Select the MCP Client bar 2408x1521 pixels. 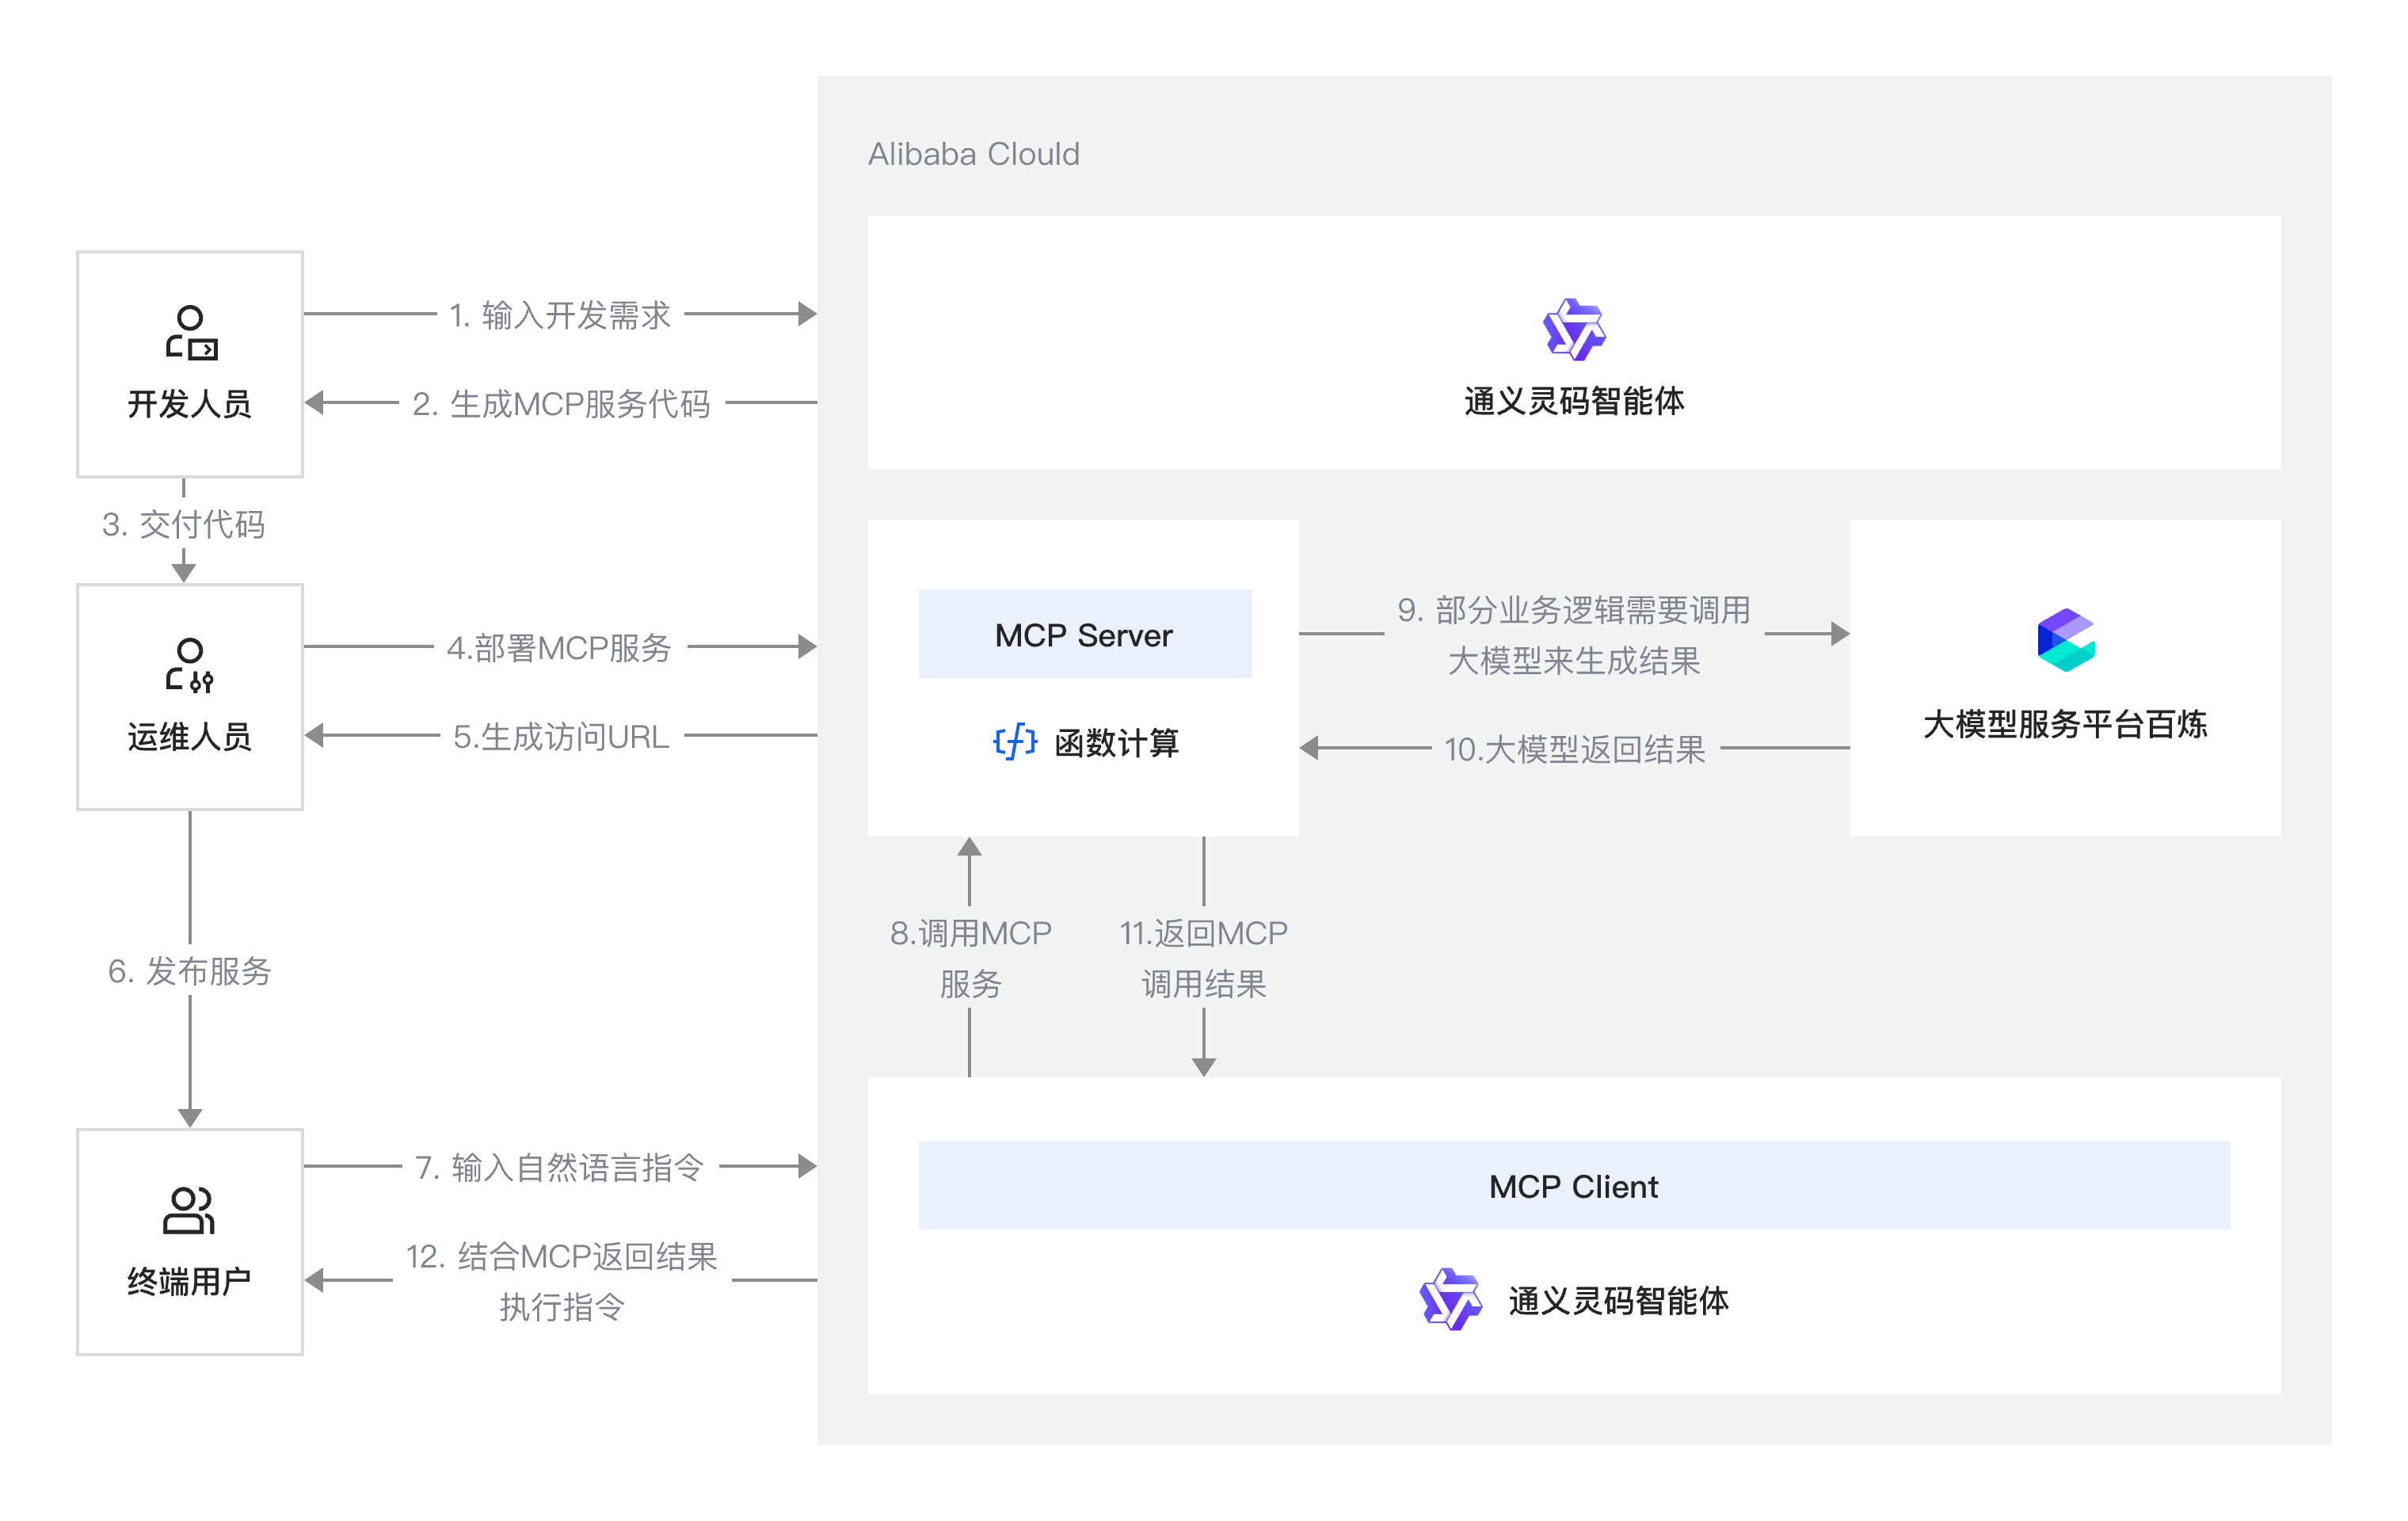tap(1573, 1185)
